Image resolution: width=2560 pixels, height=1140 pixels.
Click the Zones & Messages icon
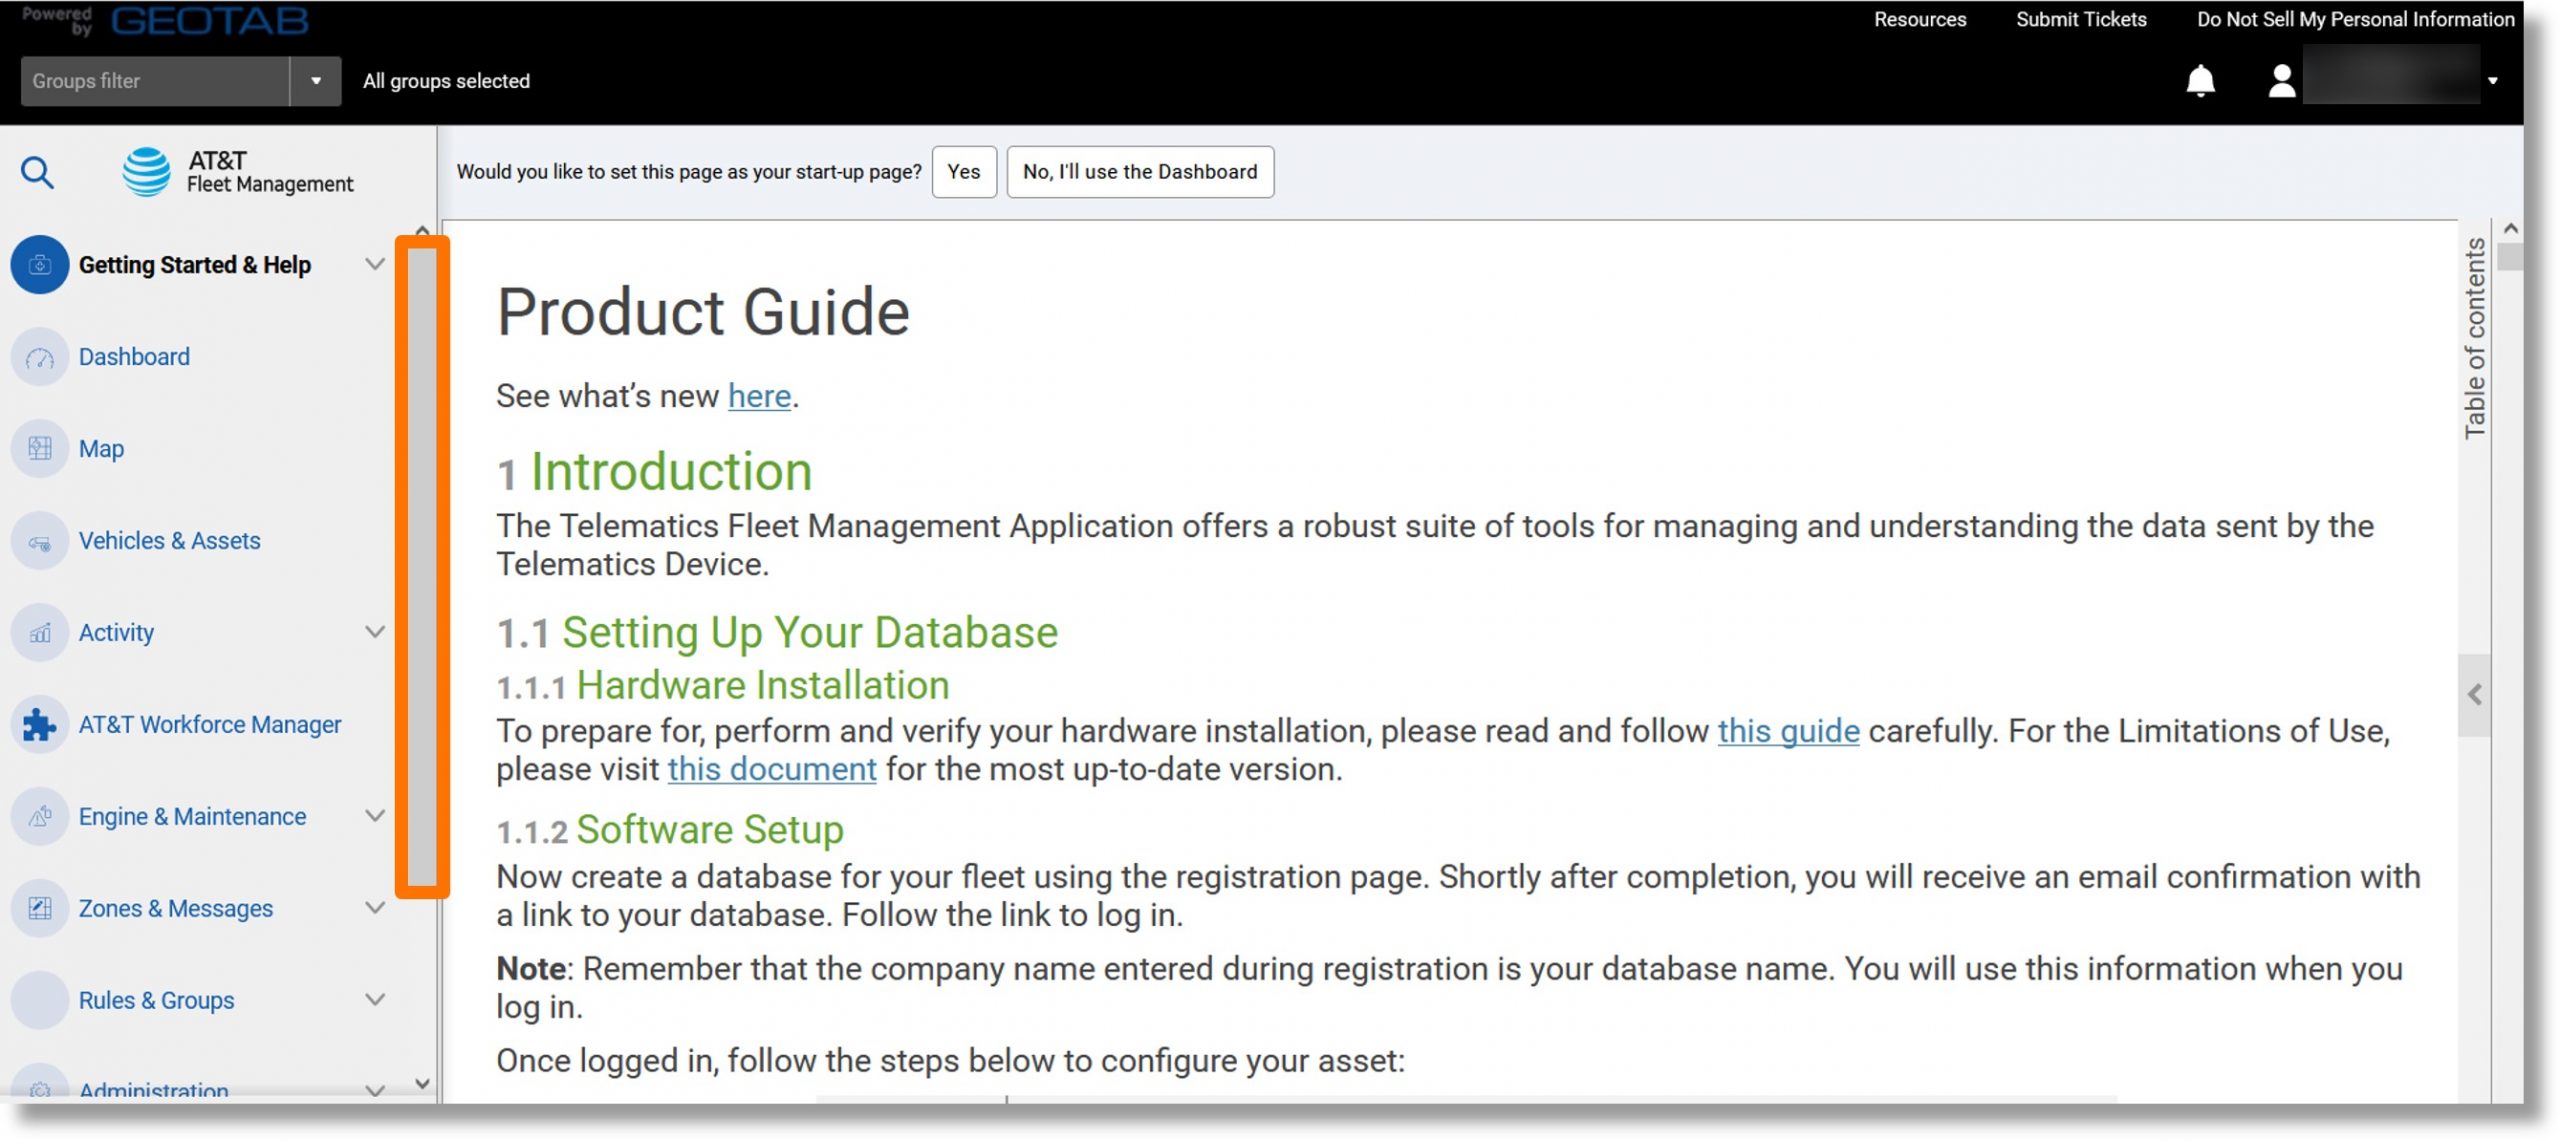(41, 908)
